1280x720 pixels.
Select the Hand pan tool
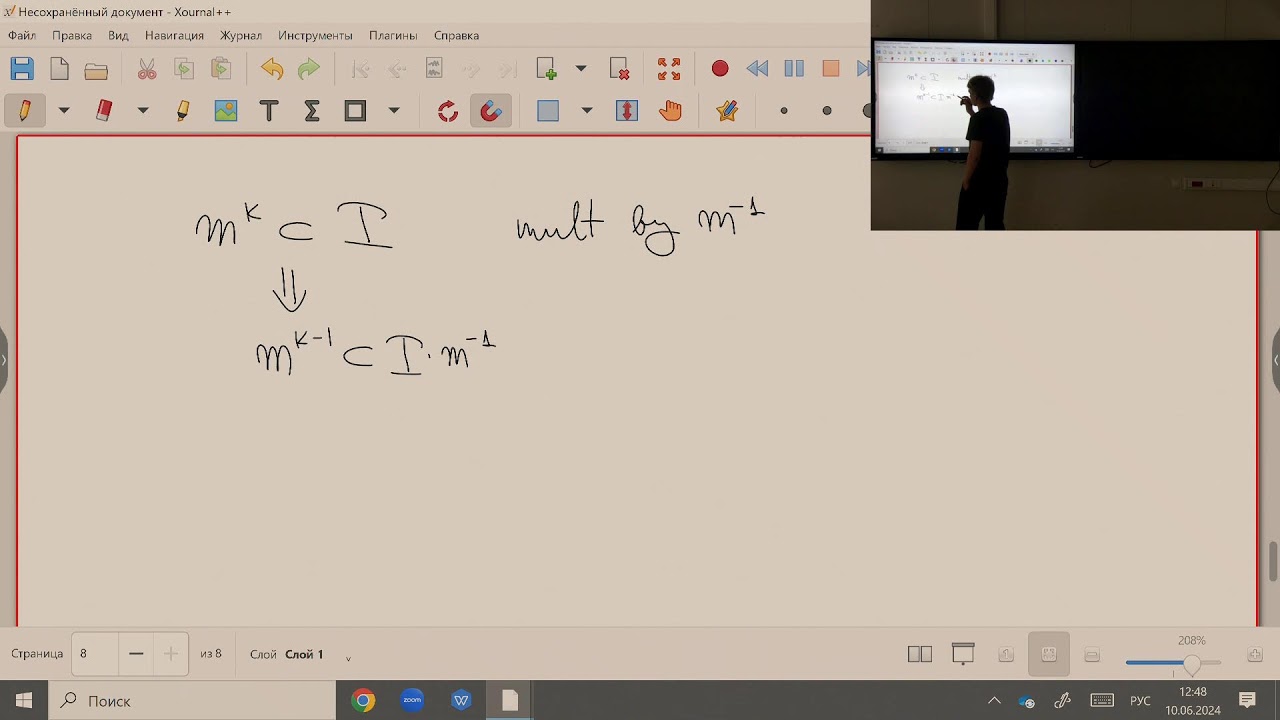click(x=670, y=110)
